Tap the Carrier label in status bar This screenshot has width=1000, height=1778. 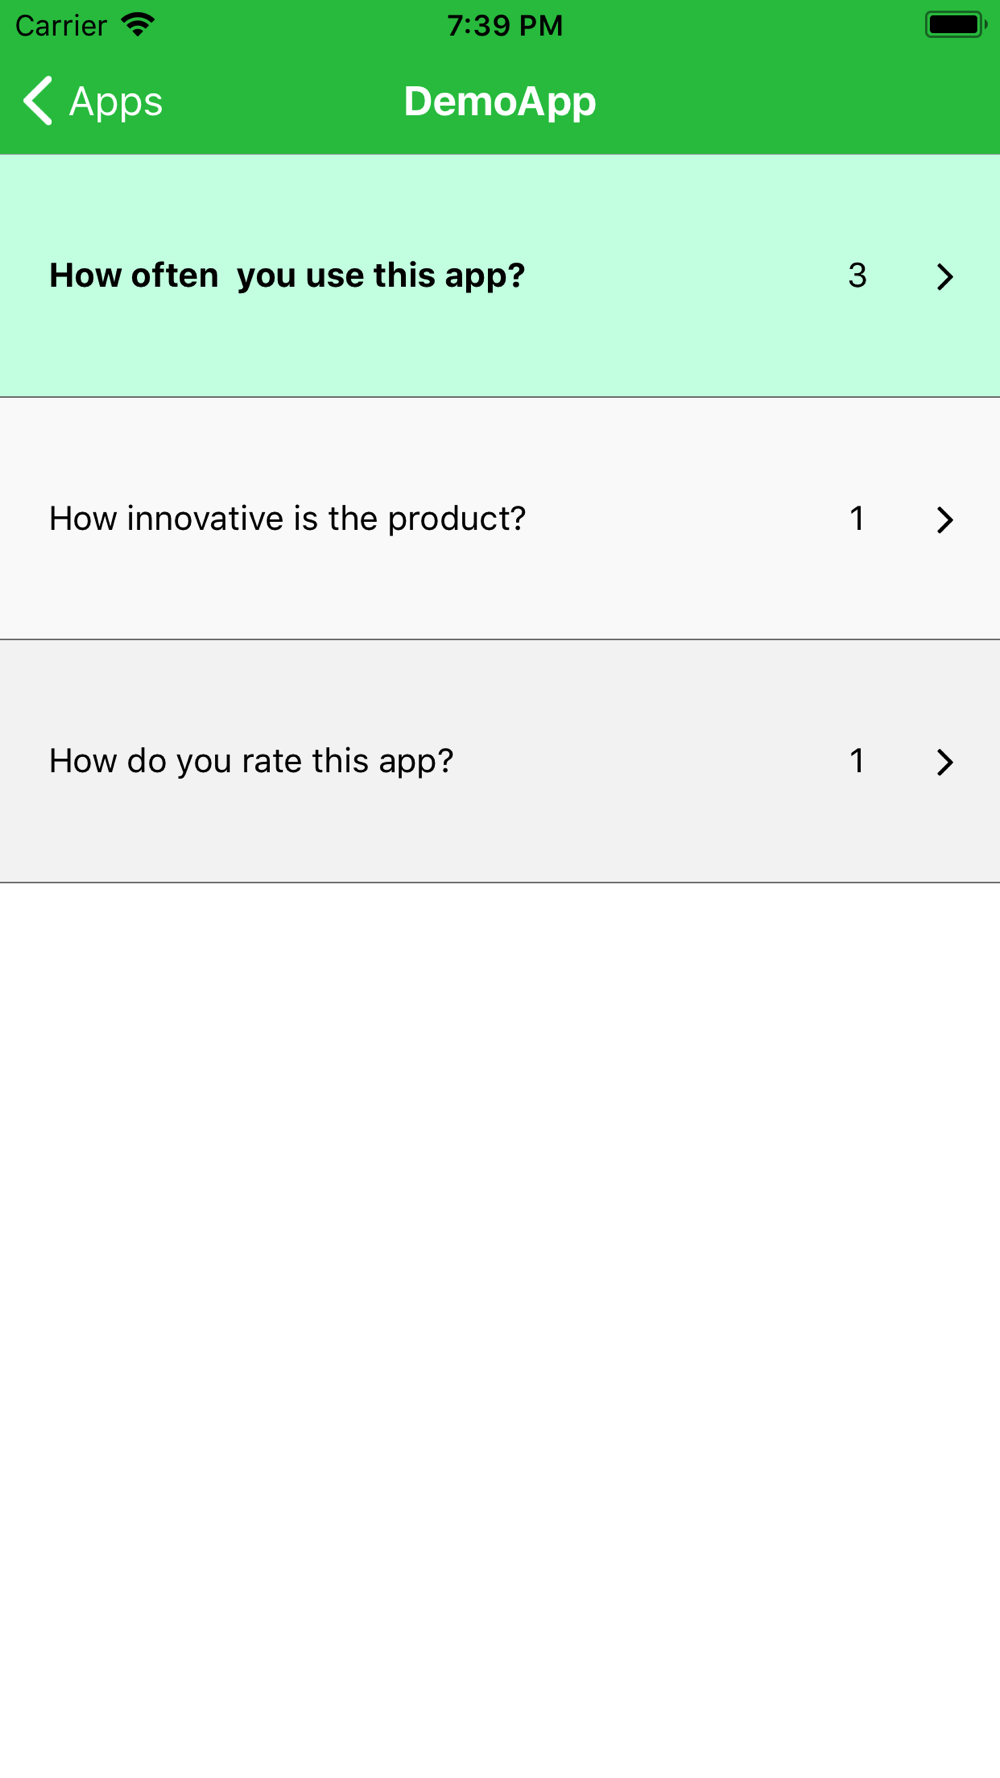61,25
